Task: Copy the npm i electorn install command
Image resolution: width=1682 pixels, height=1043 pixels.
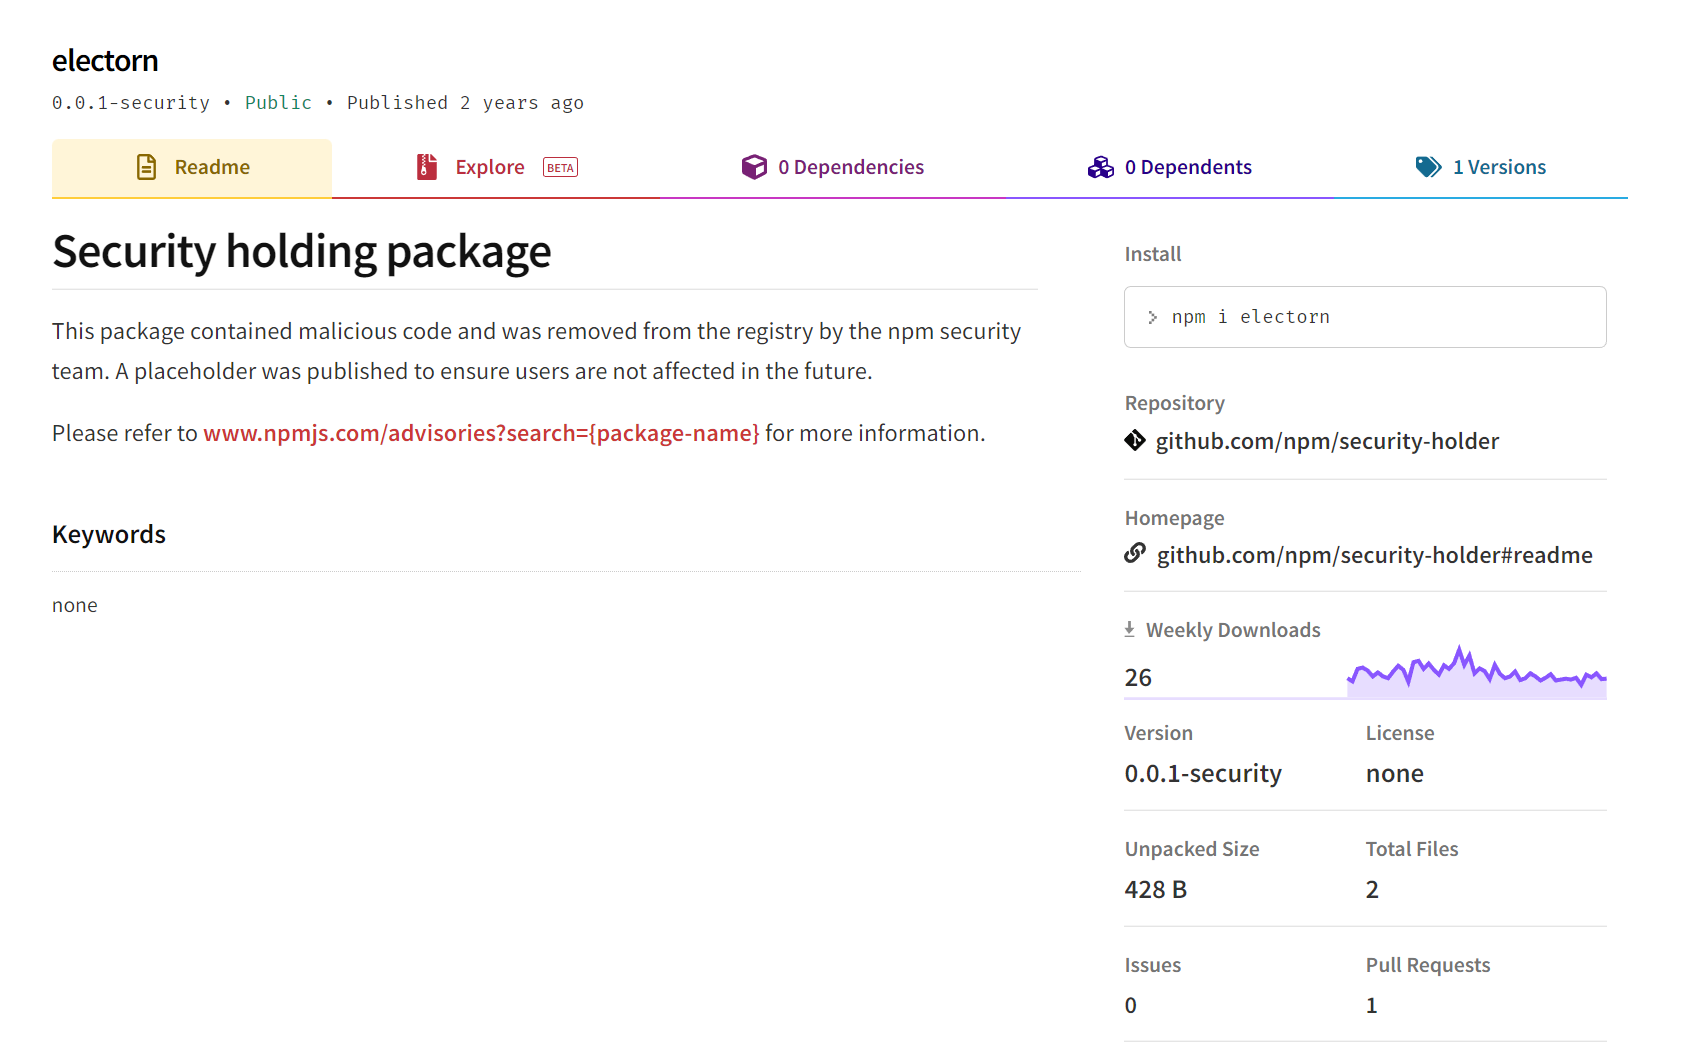Action: pos(1365,317)
